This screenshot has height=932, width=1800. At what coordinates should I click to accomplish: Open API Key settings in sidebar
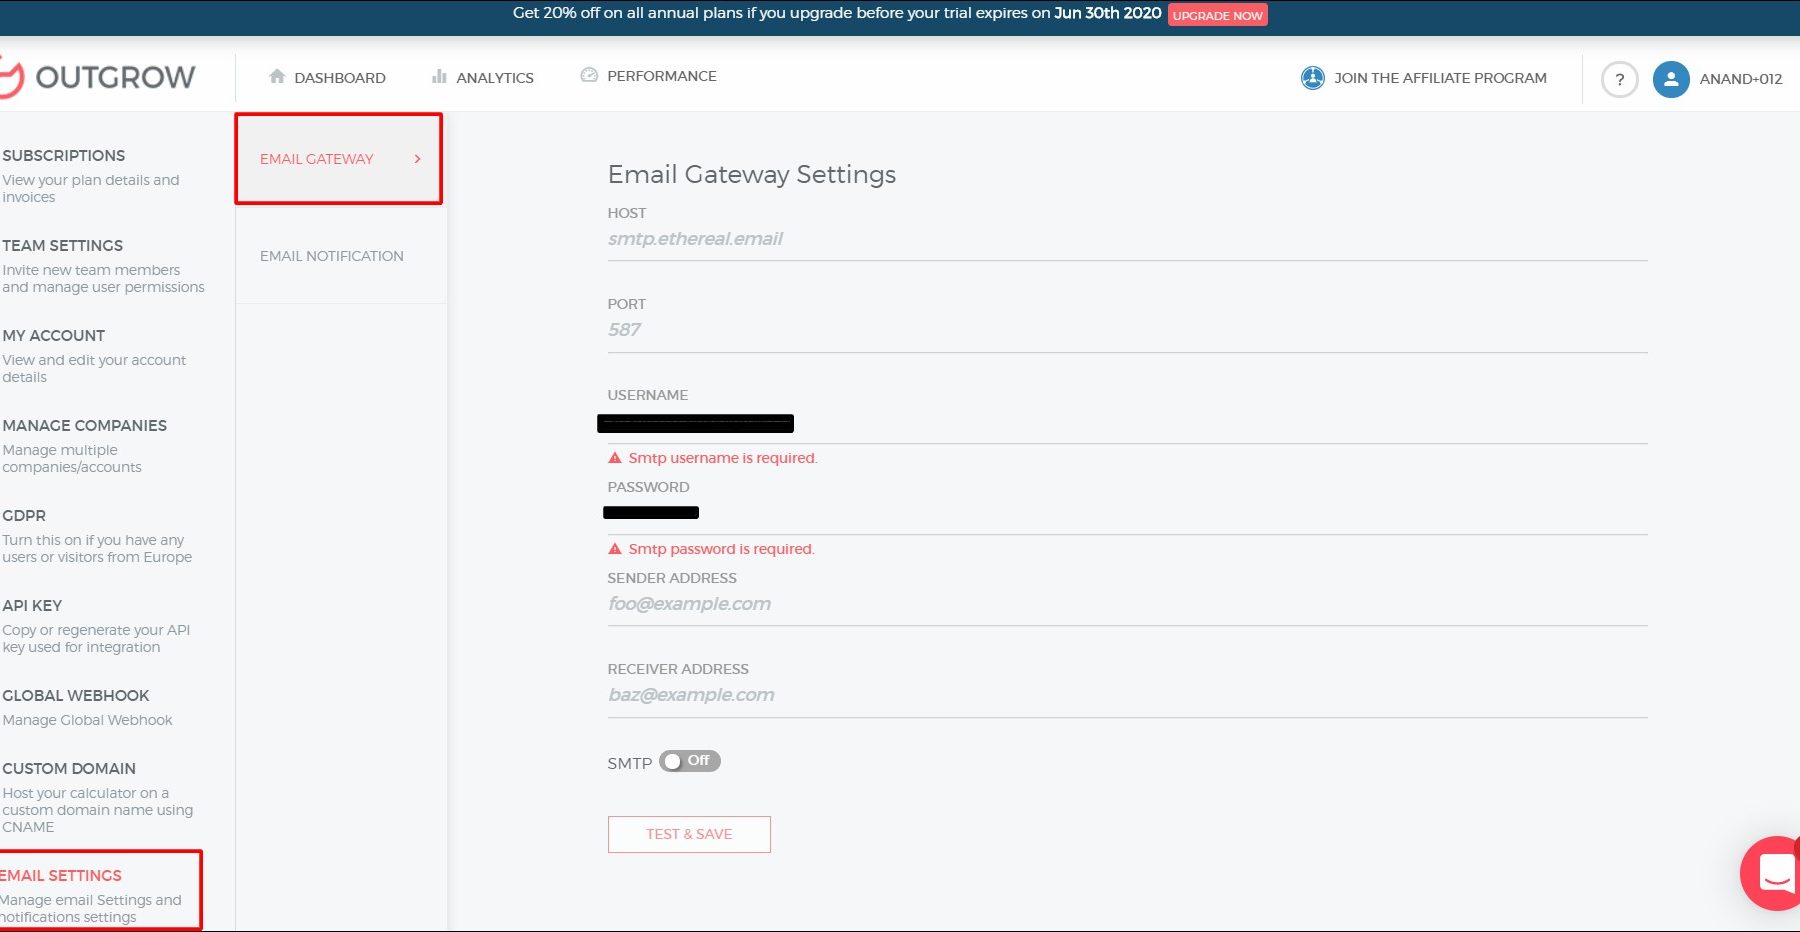point(32,606)
